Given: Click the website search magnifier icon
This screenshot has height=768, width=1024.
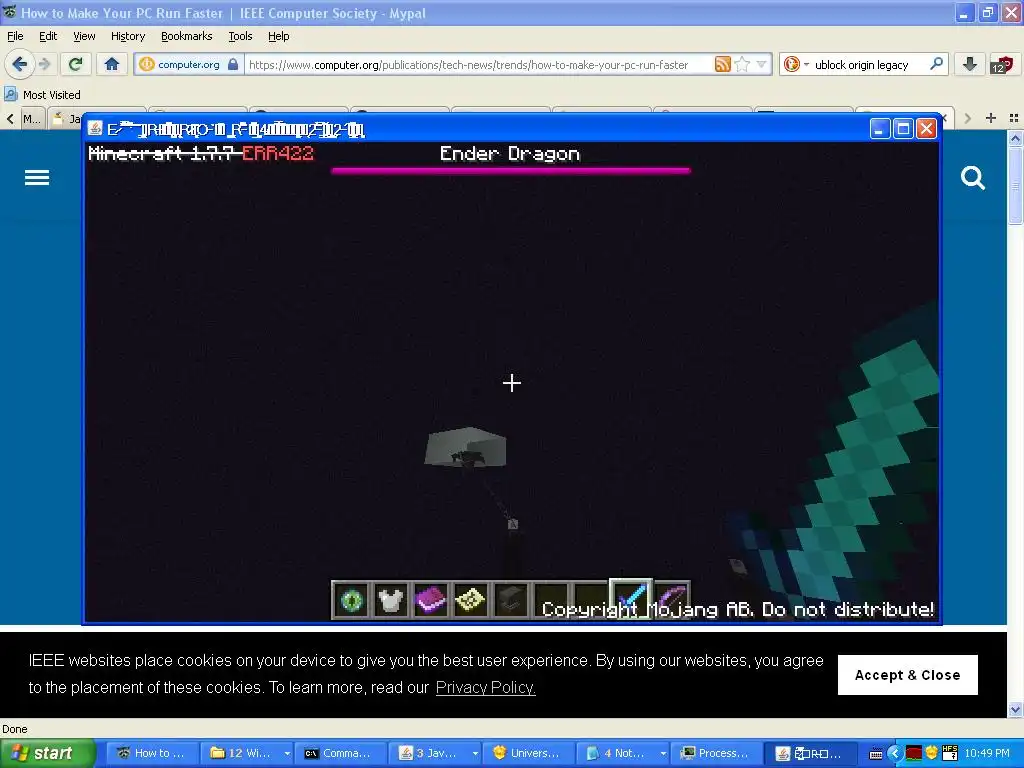Looking at the screenshot, I should pos(972,178).
